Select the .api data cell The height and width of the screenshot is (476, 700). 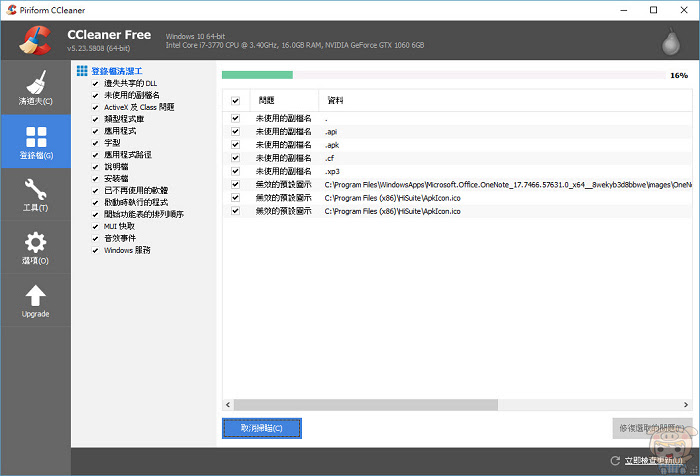tap(331, 132)
